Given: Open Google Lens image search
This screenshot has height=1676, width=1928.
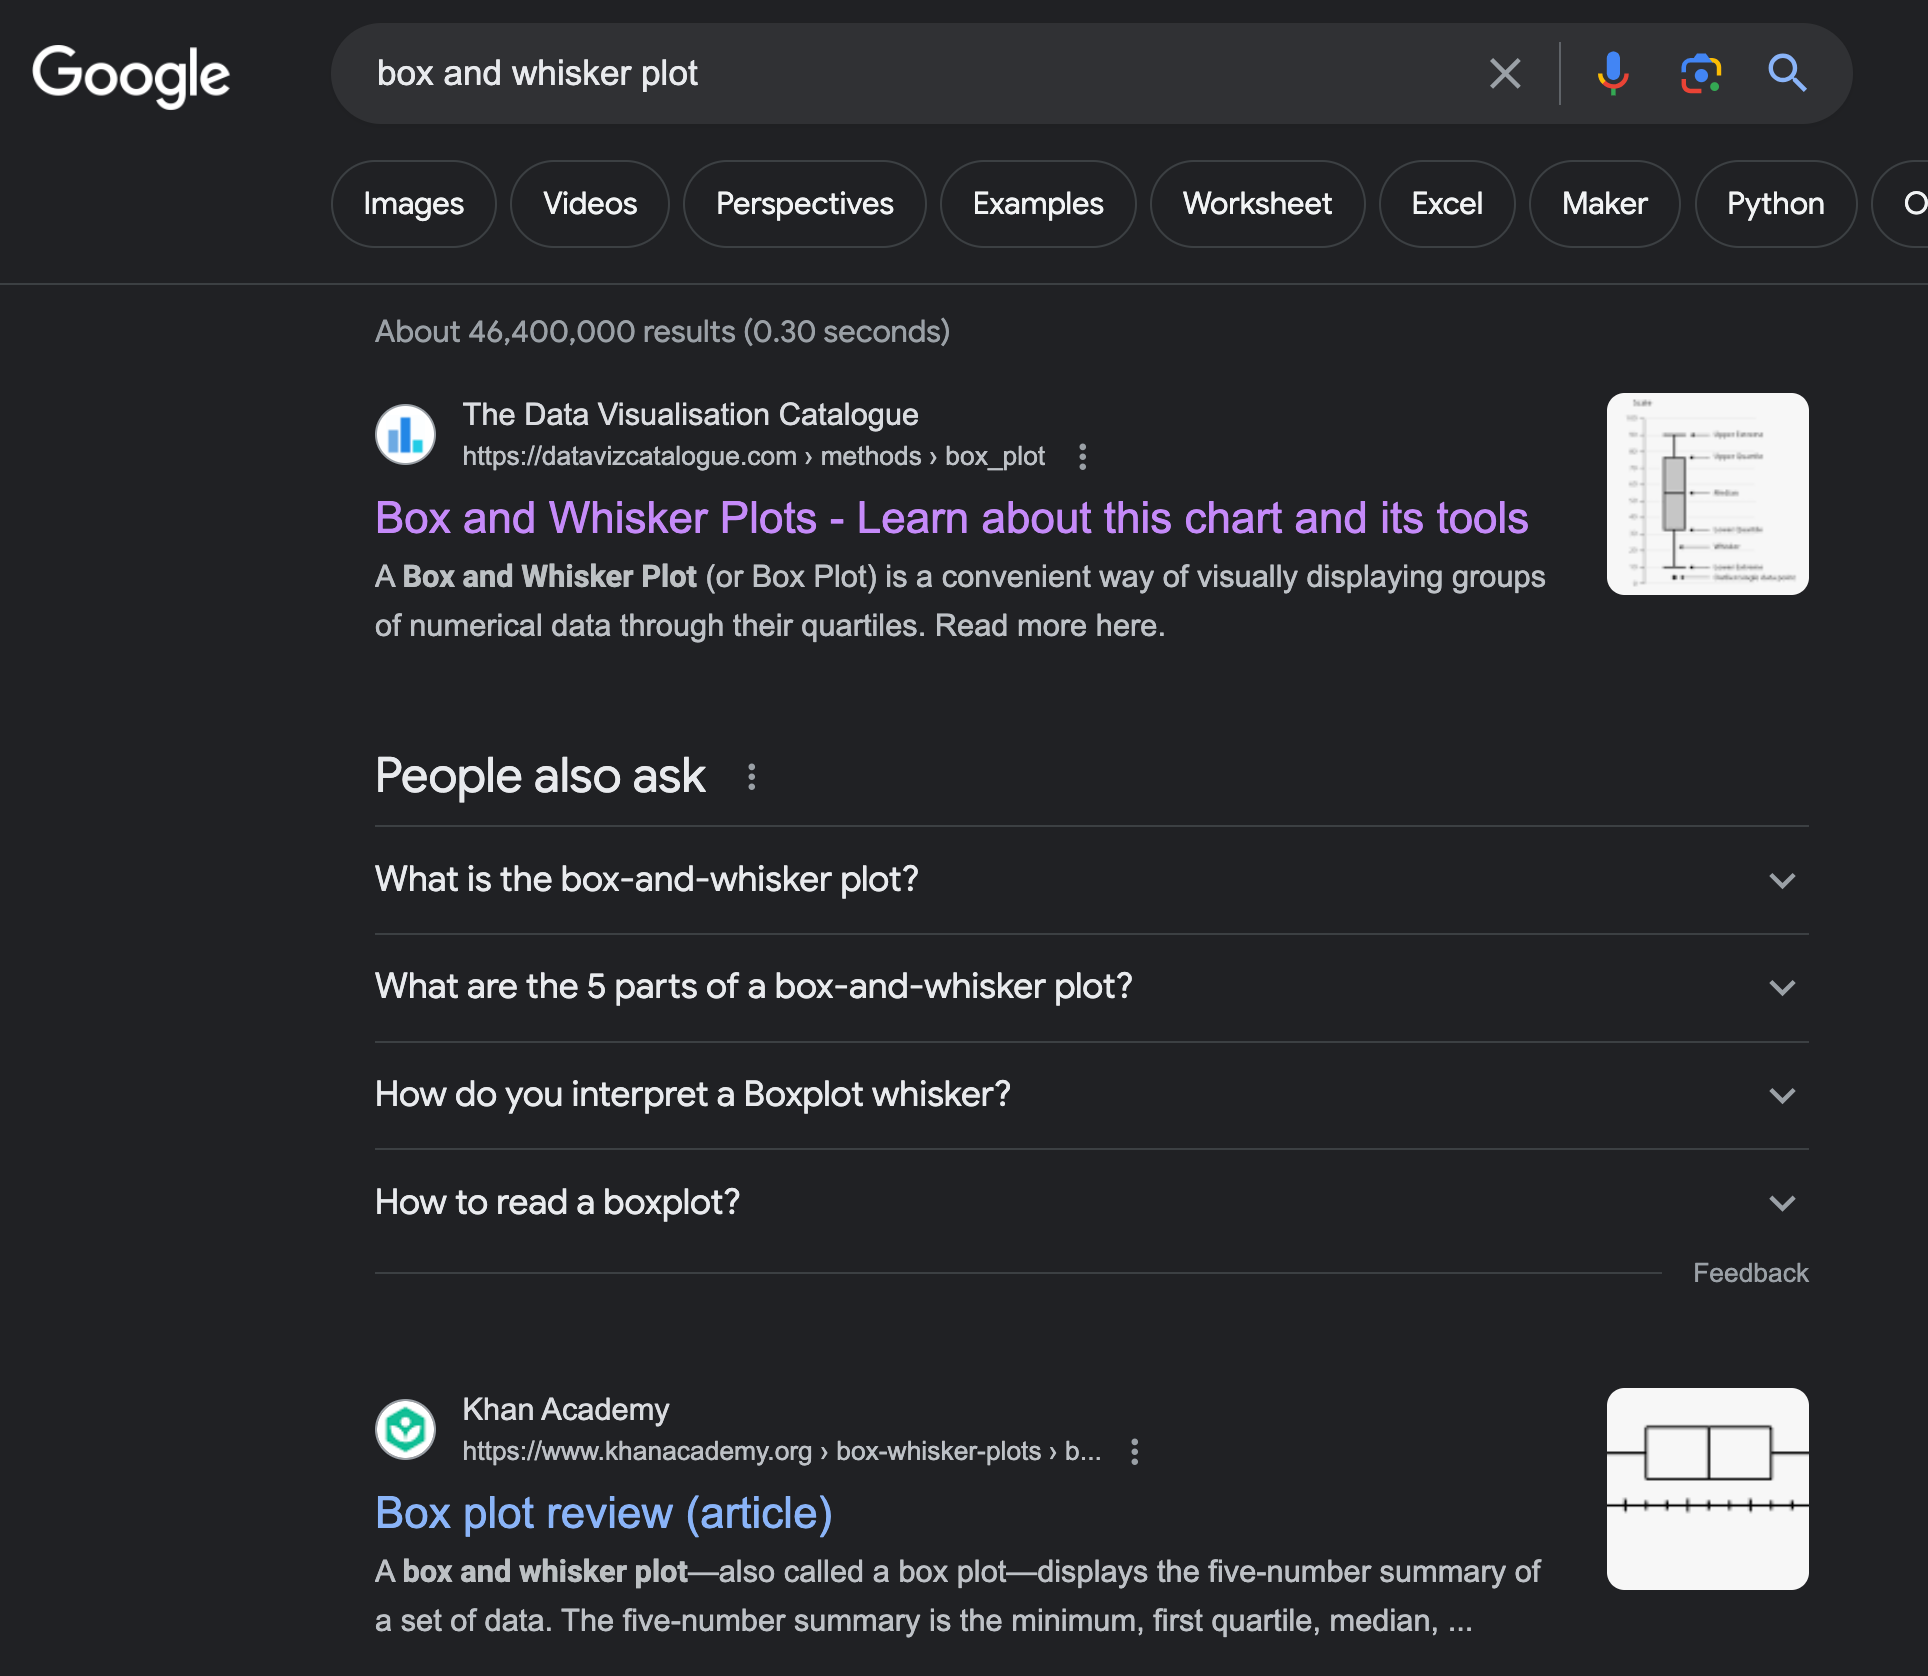Looking at the screenshot, I should [1700, 73].
